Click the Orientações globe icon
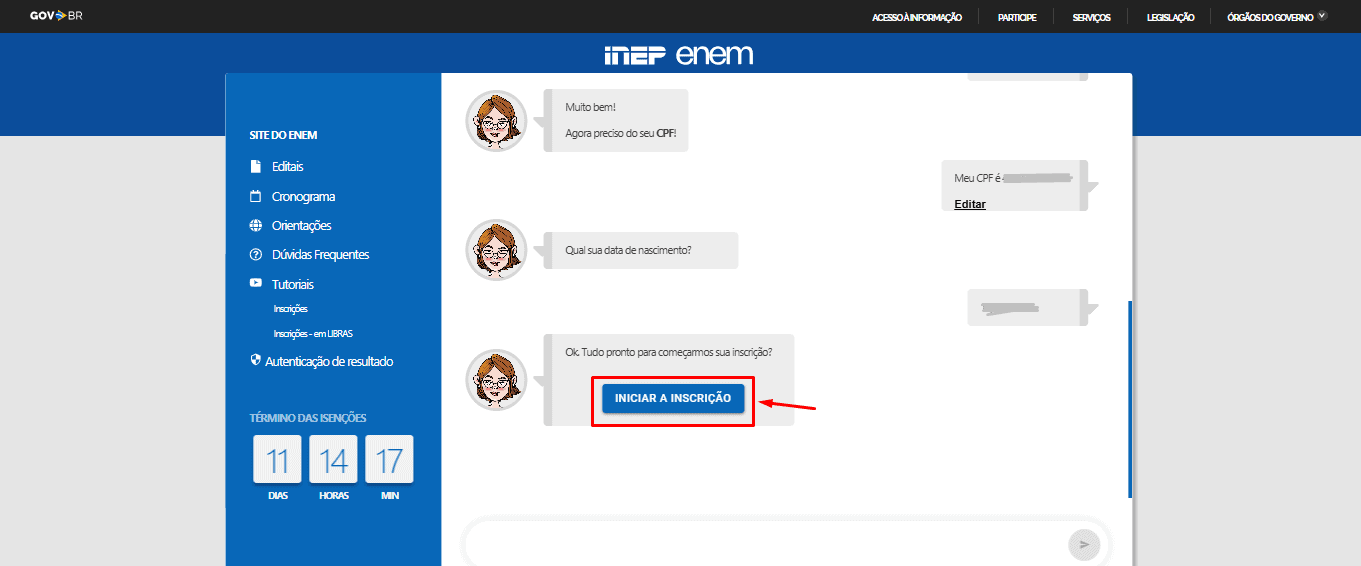Image resolution: width=1361 pixels, height=566 pixels. 255,226
